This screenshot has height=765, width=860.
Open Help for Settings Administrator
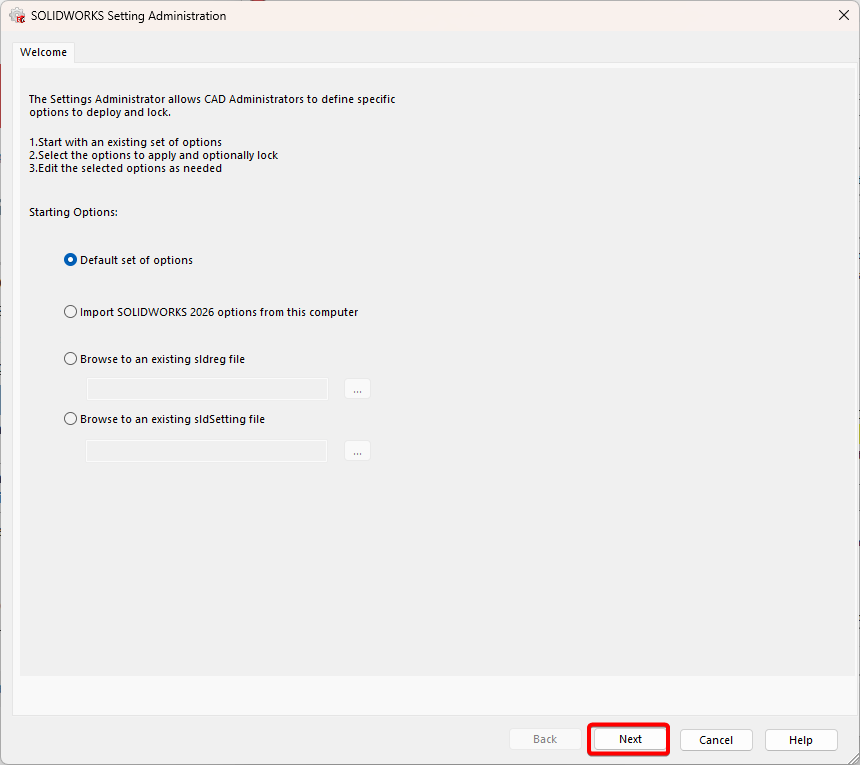point(801,740)
